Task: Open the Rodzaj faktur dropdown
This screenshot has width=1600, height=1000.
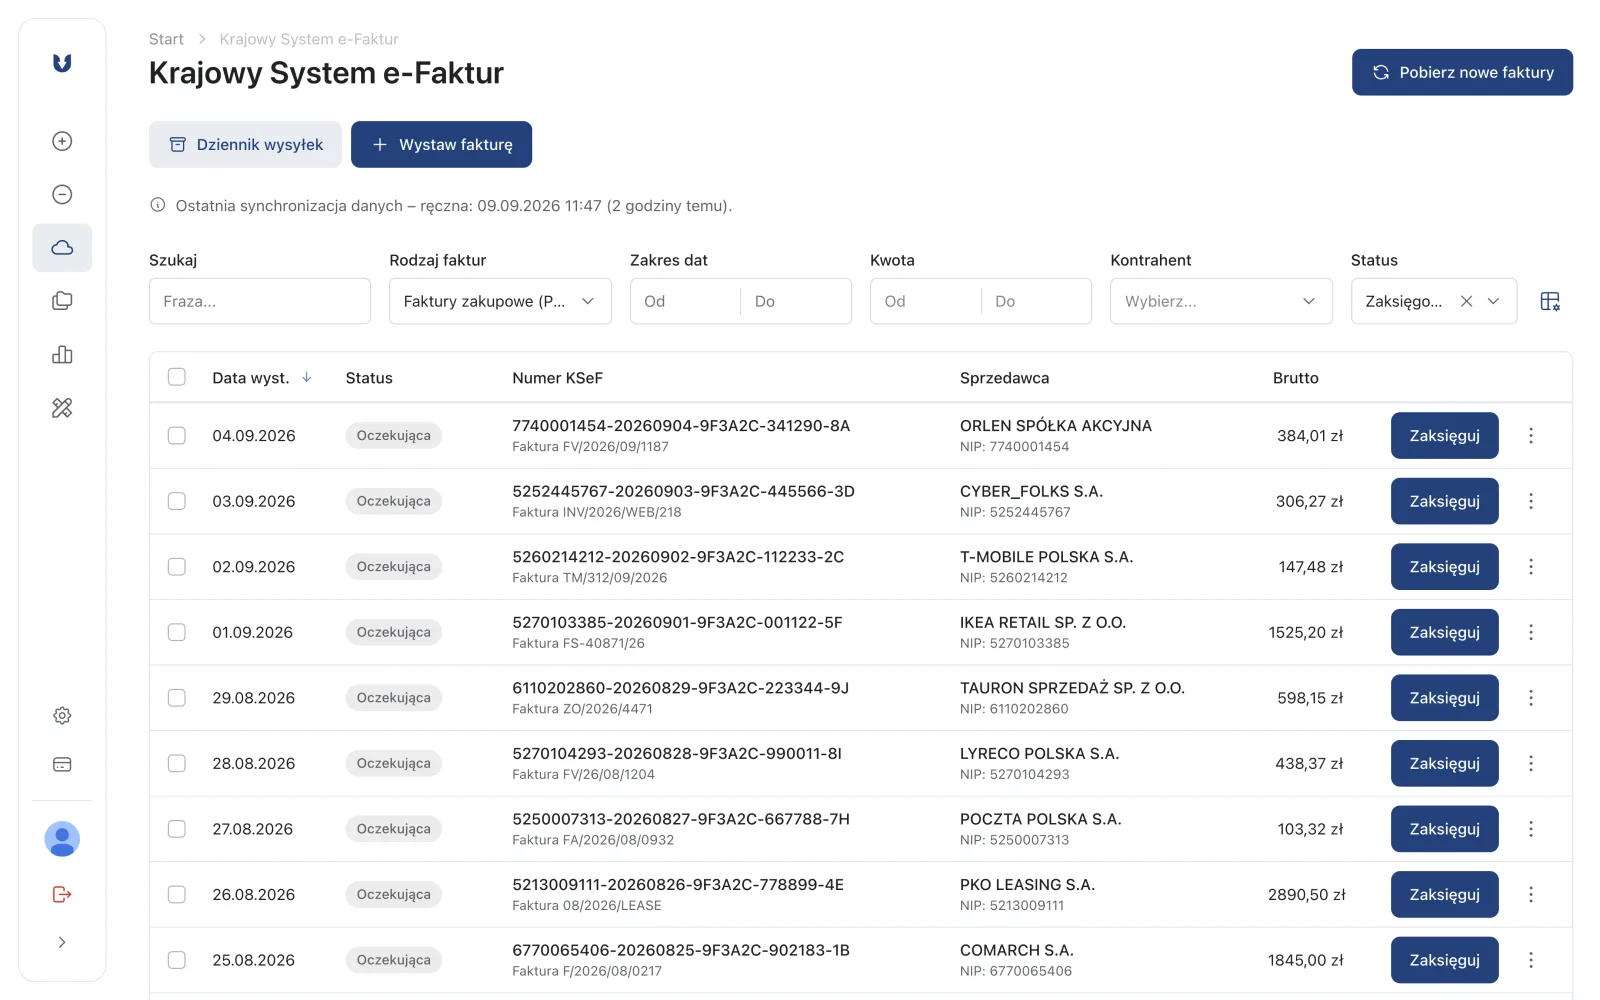Action: coord(500,301)
